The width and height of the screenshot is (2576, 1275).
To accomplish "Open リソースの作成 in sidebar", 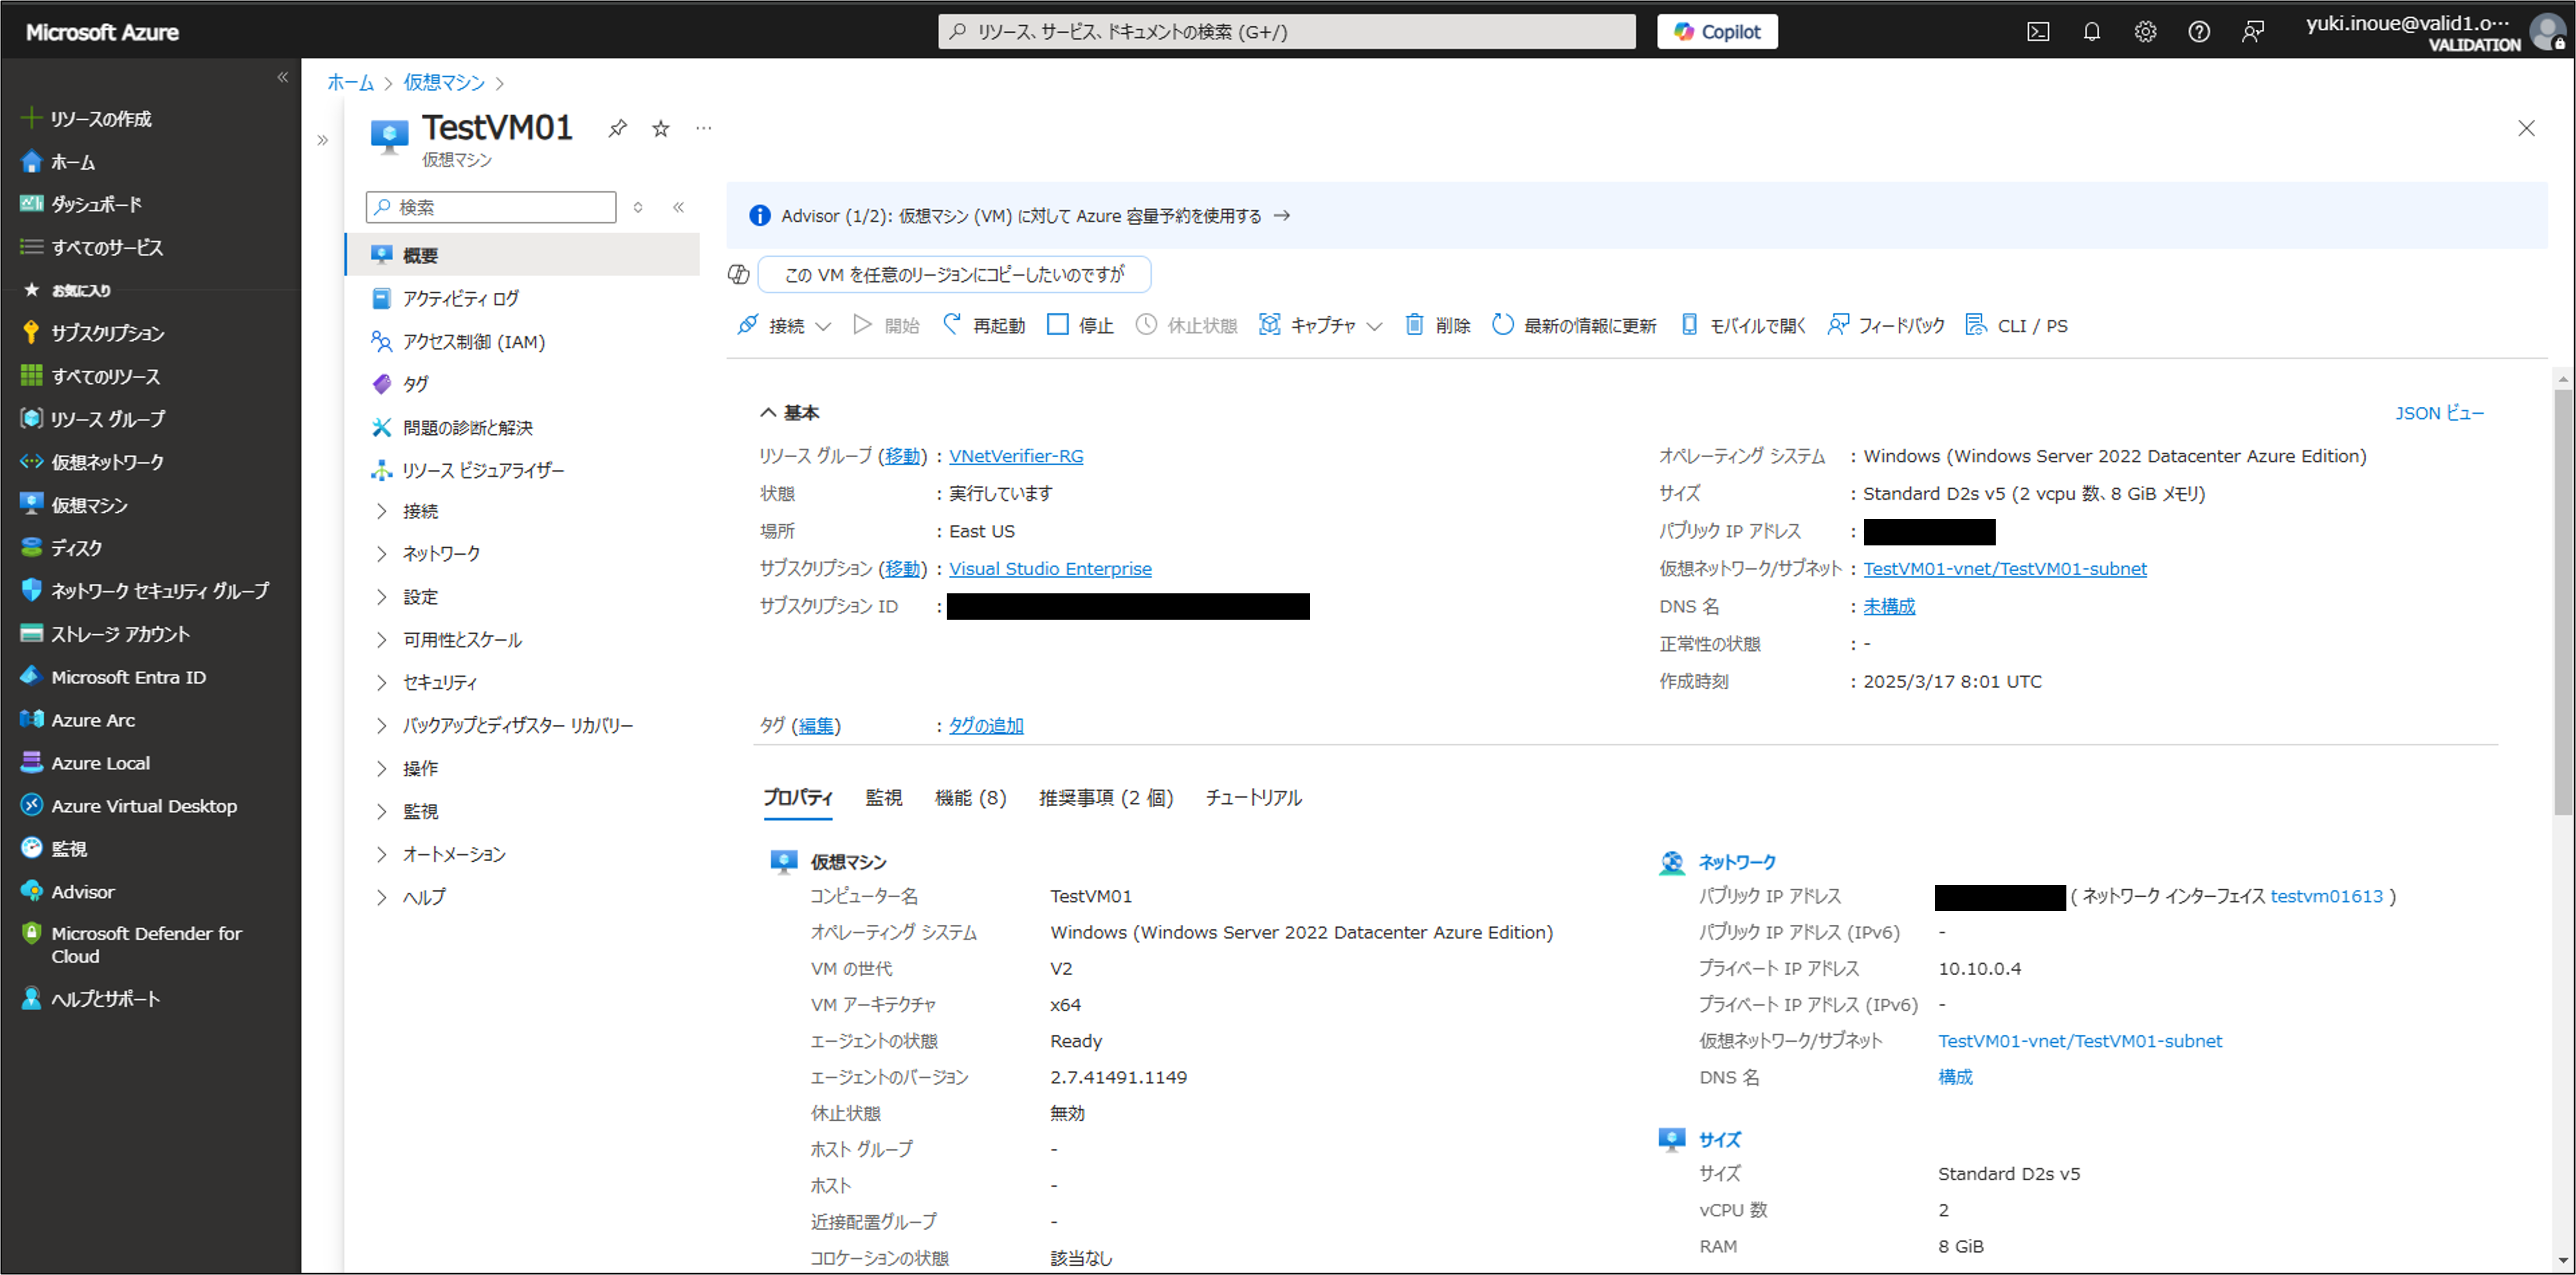I will pyautogui.click(x=86, y=119).
